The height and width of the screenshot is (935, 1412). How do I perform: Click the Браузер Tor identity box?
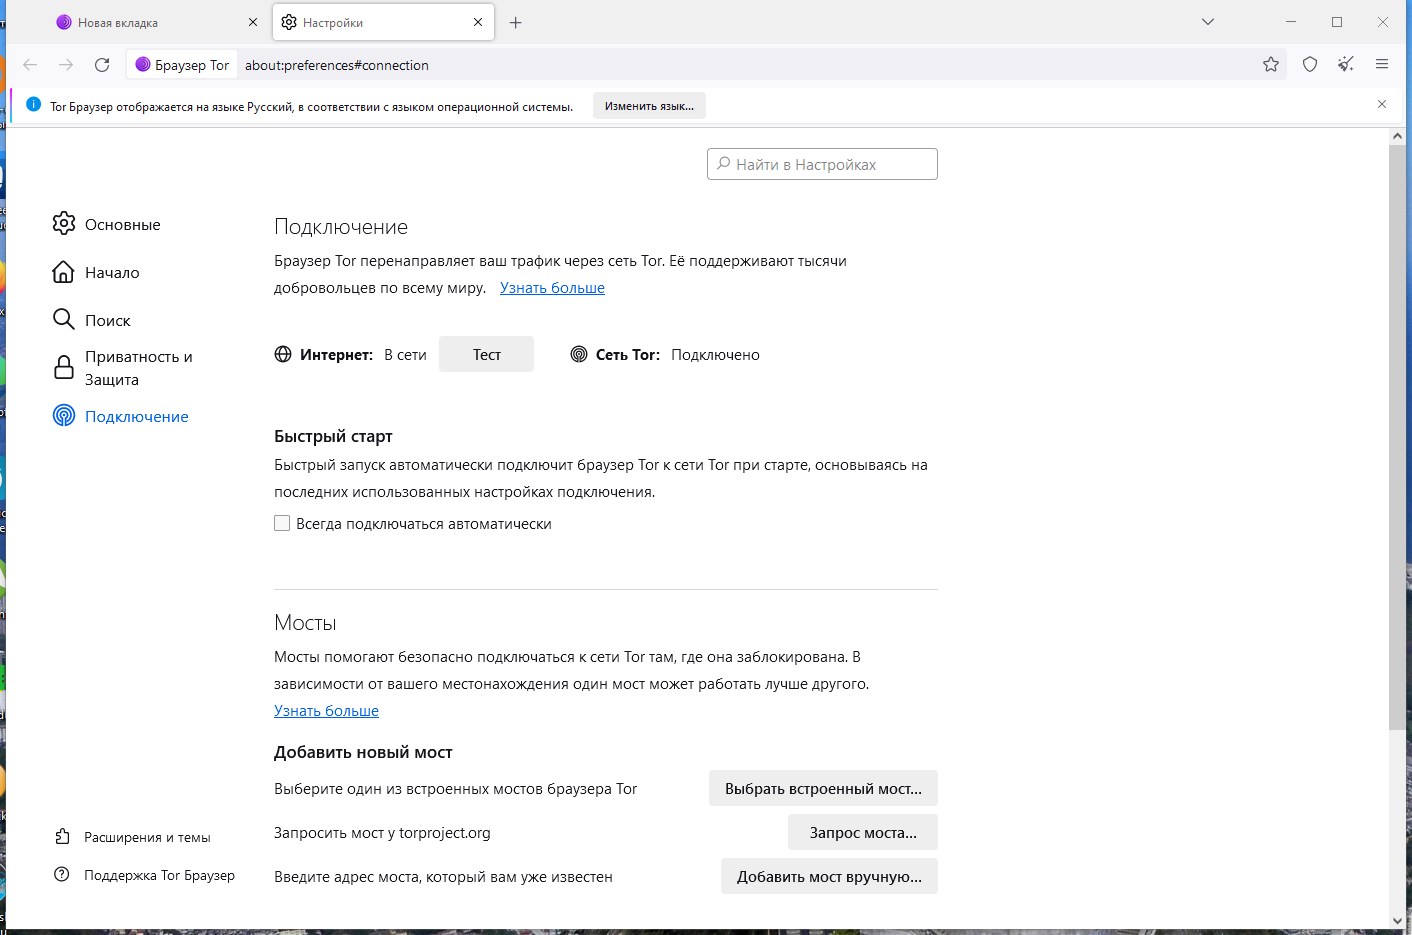(182, 65)
